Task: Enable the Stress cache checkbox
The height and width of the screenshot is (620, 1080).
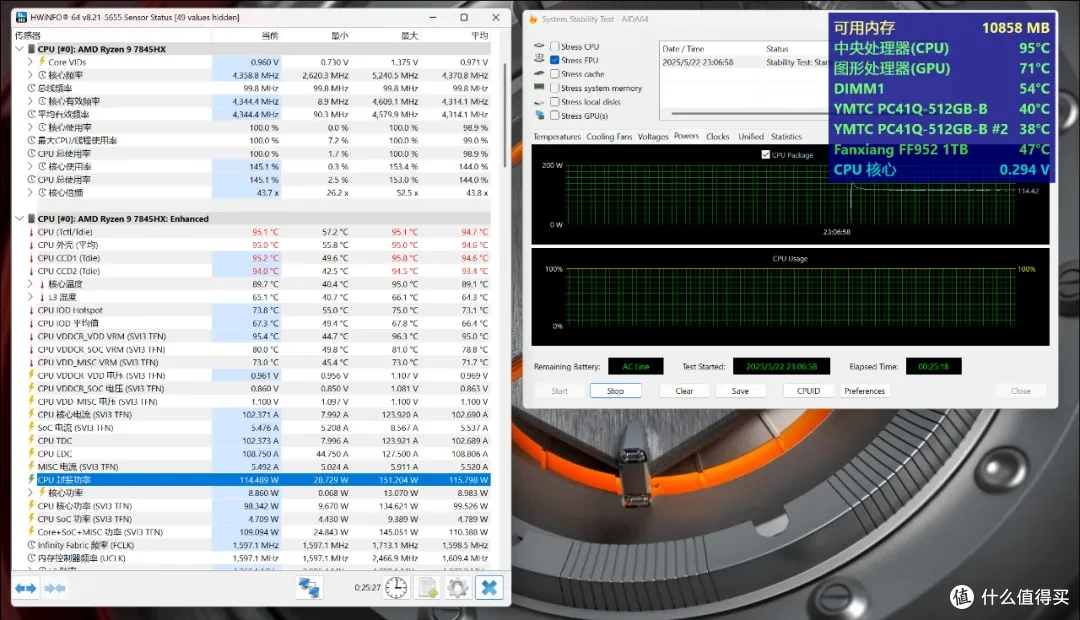Action: (x=554, y=74)
